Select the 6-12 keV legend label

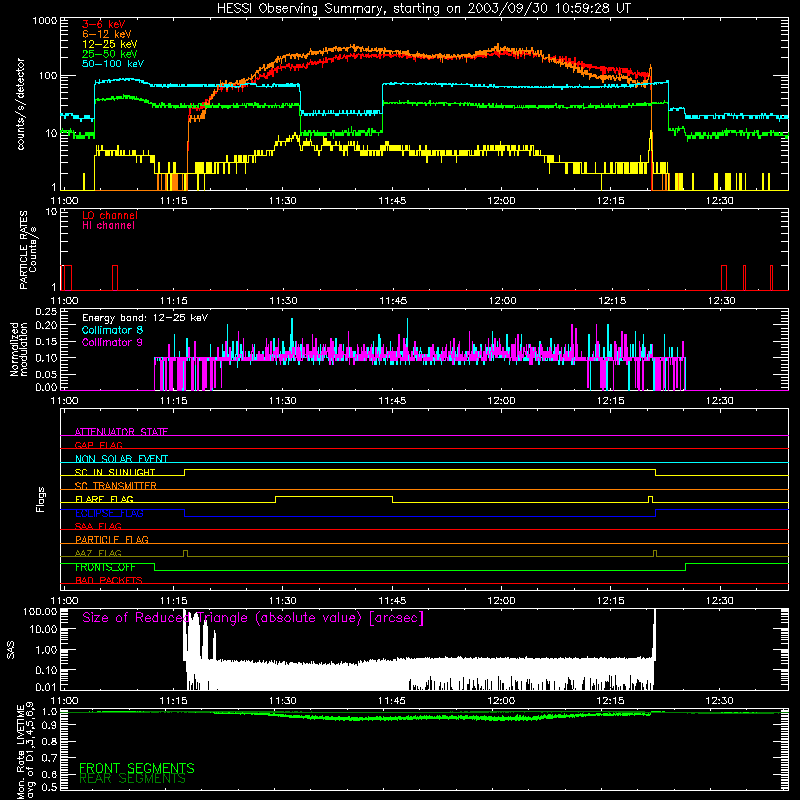click(107, 34)
